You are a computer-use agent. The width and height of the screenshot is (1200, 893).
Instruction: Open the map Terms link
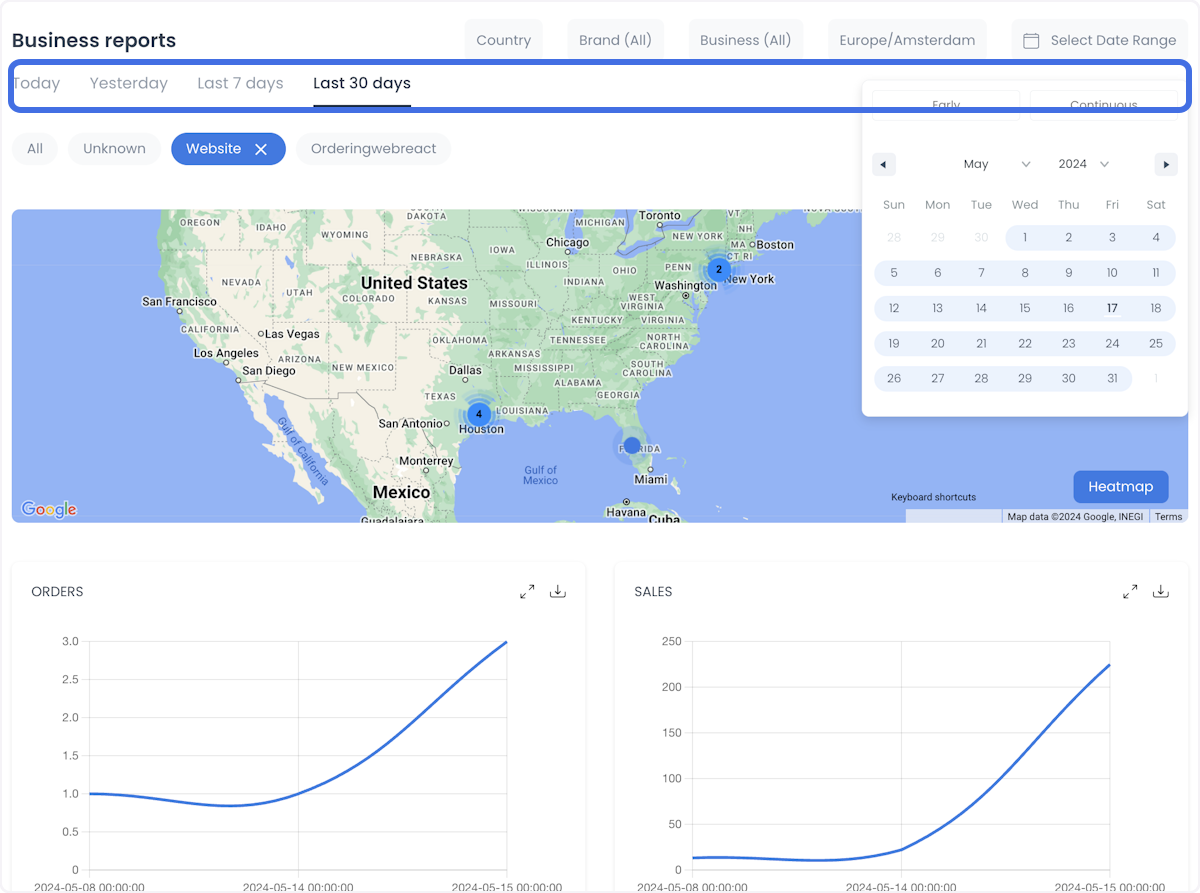pyautogui.click(x=1168, y=517)
